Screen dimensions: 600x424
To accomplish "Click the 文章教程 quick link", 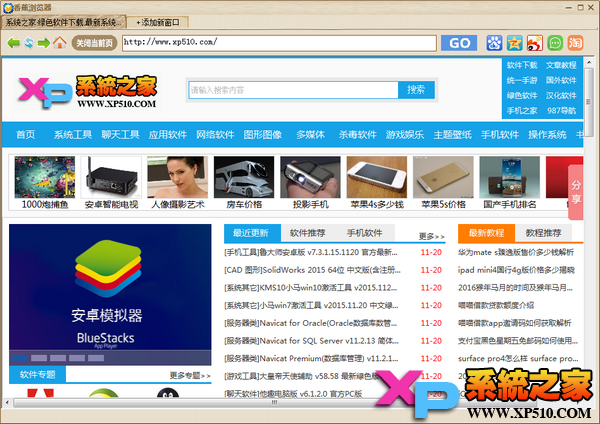I will click(561, 65).
